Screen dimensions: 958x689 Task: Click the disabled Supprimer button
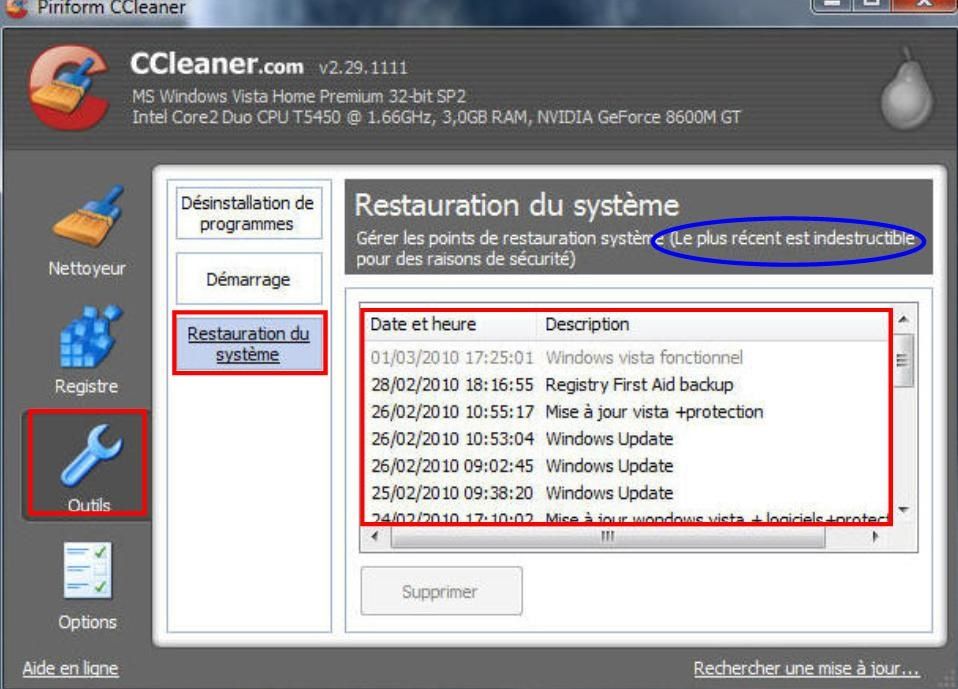(x=441, y=591)
